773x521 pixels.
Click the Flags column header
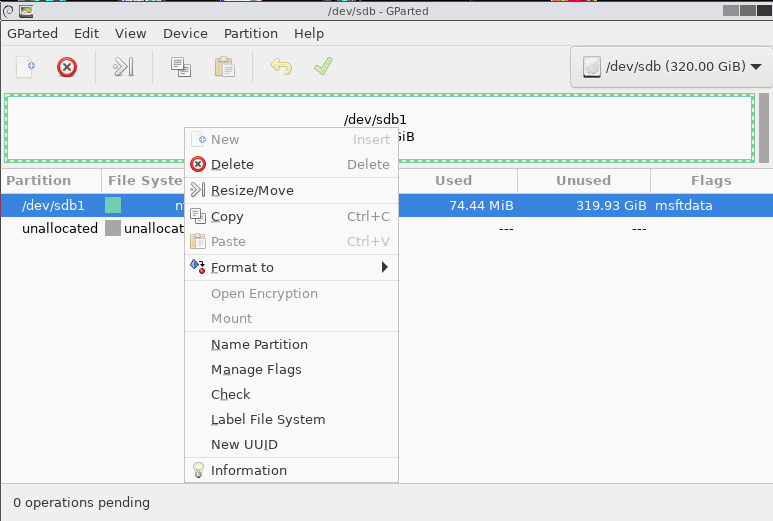click(710, 181)
